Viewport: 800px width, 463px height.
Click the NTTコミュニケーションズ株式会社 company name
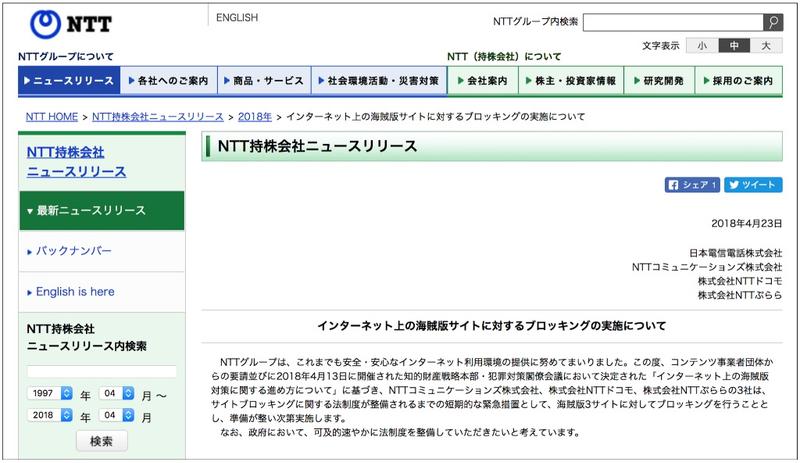[707, 267]
